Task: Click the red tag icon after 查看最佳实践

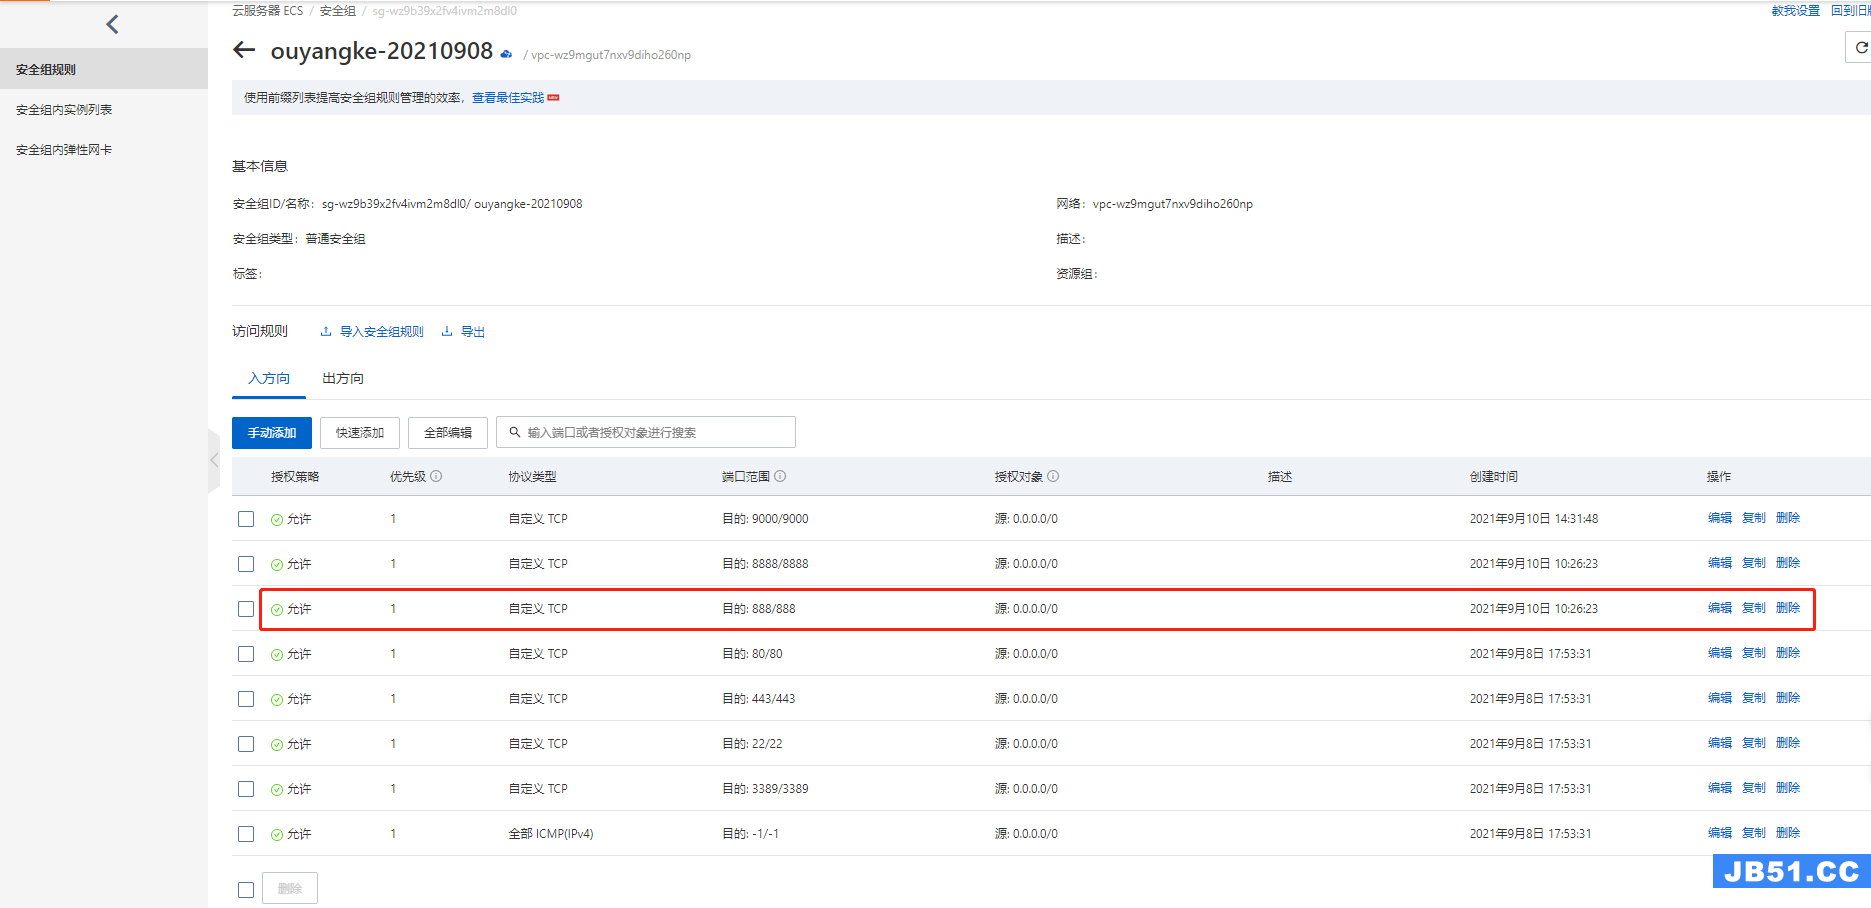Action: click(x=553, y=98)
